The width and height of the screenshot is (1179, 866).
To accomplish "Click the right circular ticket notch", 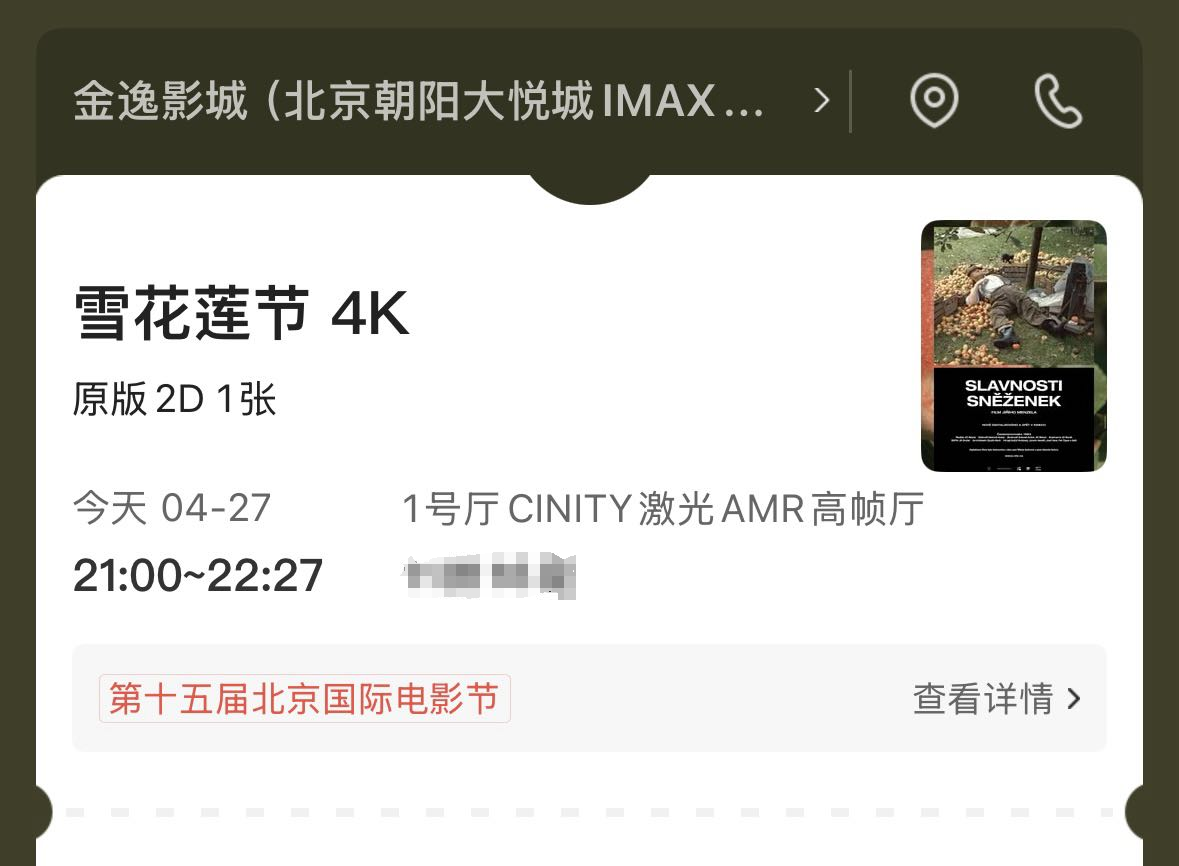I will [1135, 813].
